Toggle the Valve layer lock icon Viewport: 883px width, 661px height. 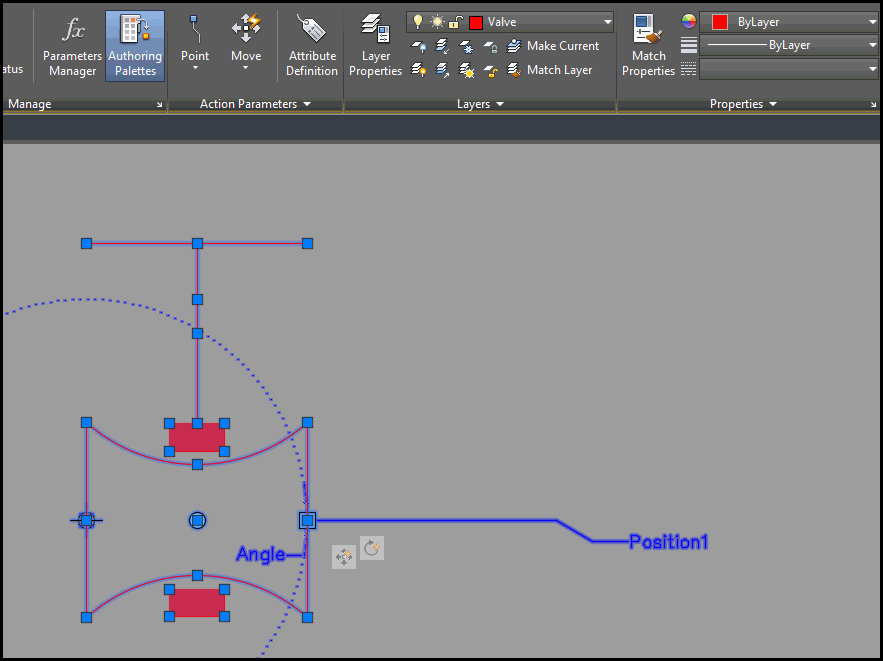455,22
